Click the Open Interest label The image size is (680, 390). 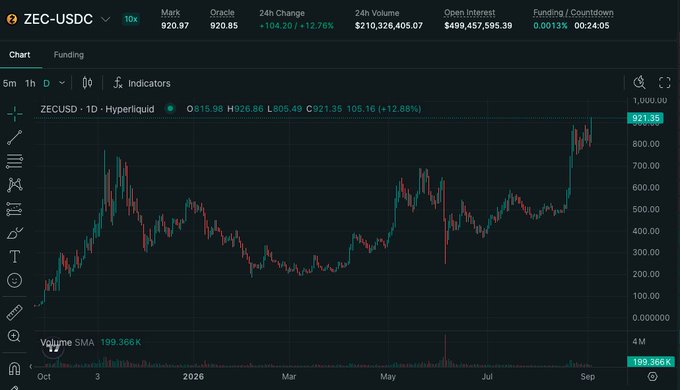(x=469, y=13)
